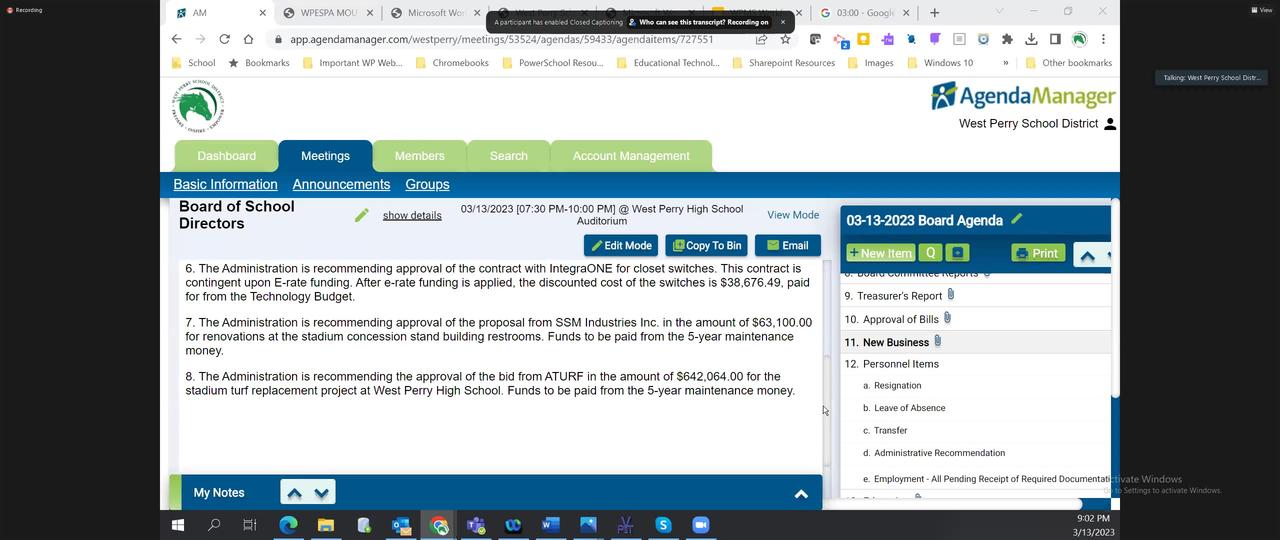
Task: Go back in browser history
Action: click(176, 39)
